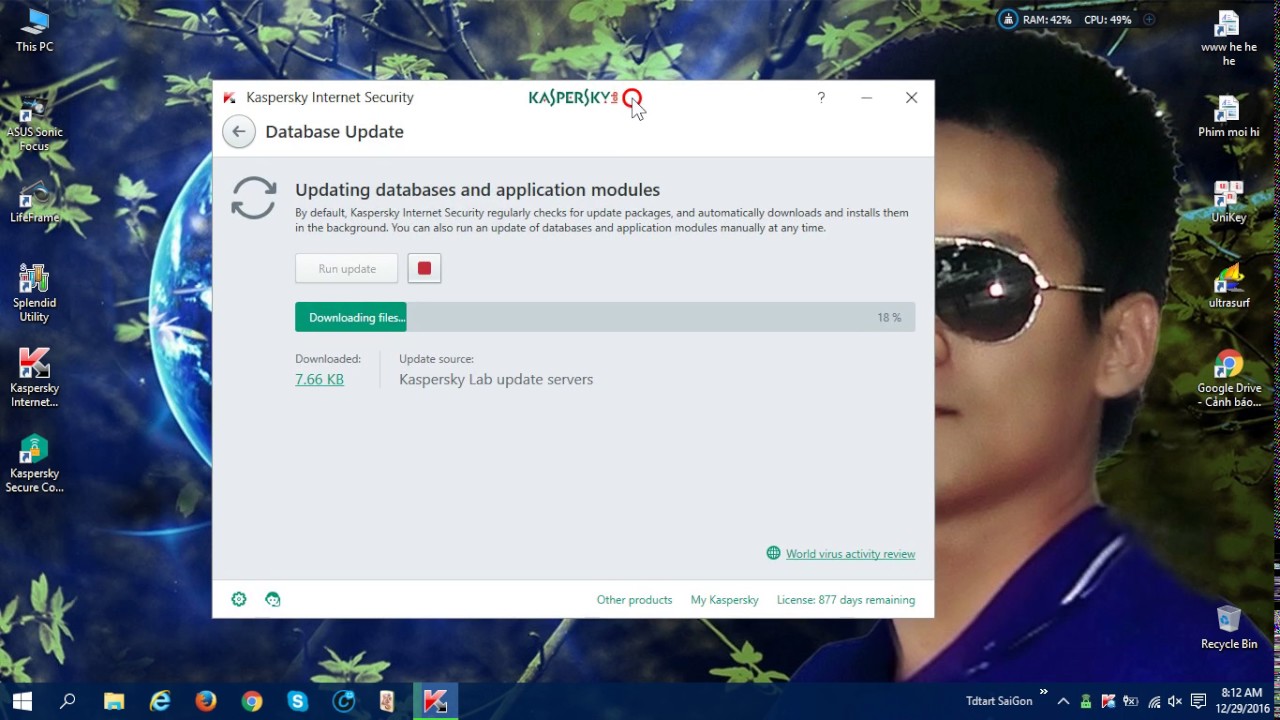Select This PC desktop icon
This screenshot has width=1280, height=720.
coord(34,30)
